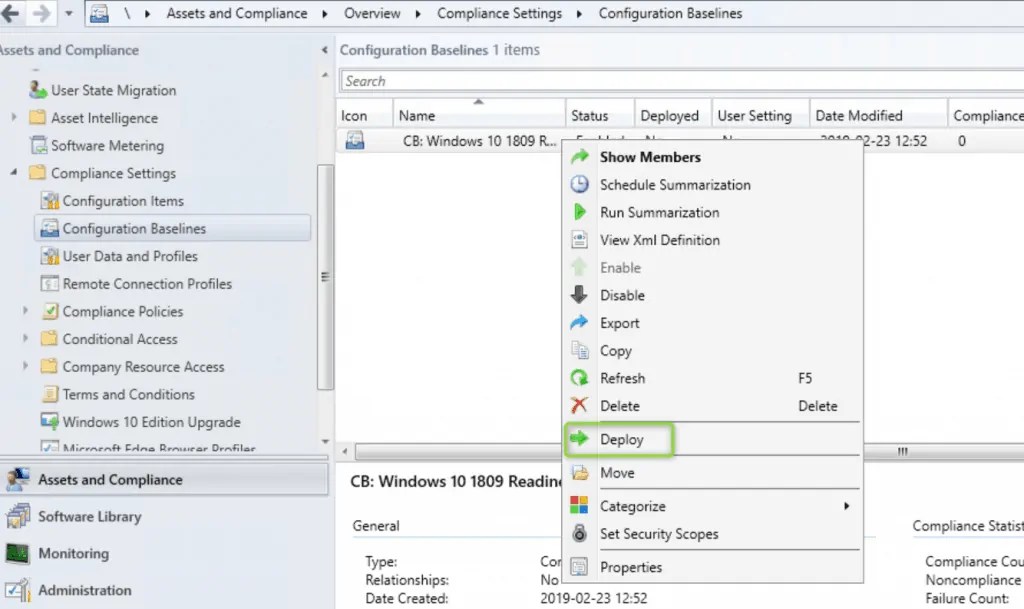The image size is (1024, 609).
Task: Click the back navigation arrow icon
Action: coord(10,13)
